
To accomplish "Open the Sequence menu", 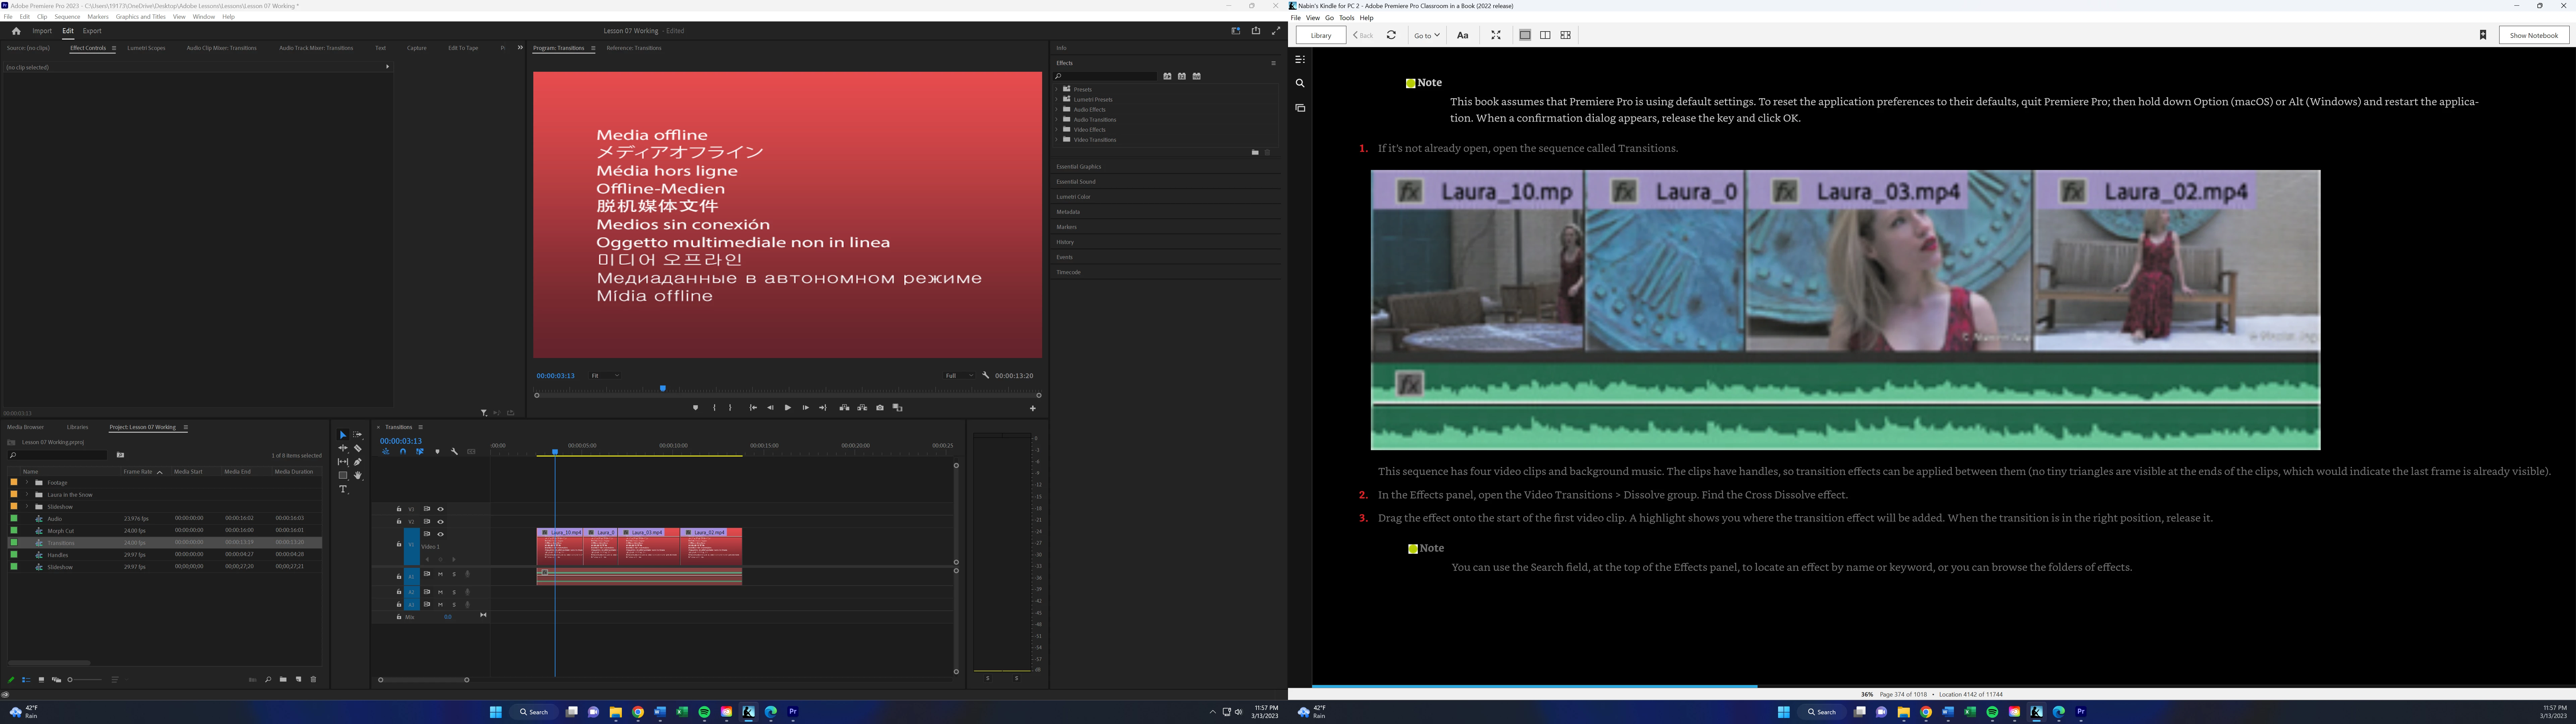I will (x=67, y=17).
